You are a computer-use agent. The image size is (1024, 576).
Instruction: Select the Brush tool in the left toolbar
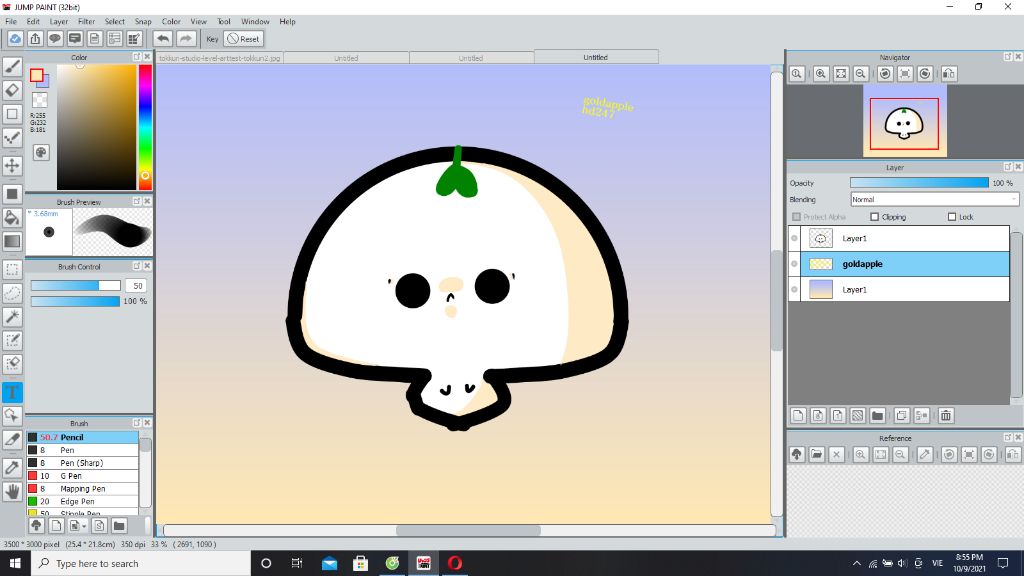[12, 66]
